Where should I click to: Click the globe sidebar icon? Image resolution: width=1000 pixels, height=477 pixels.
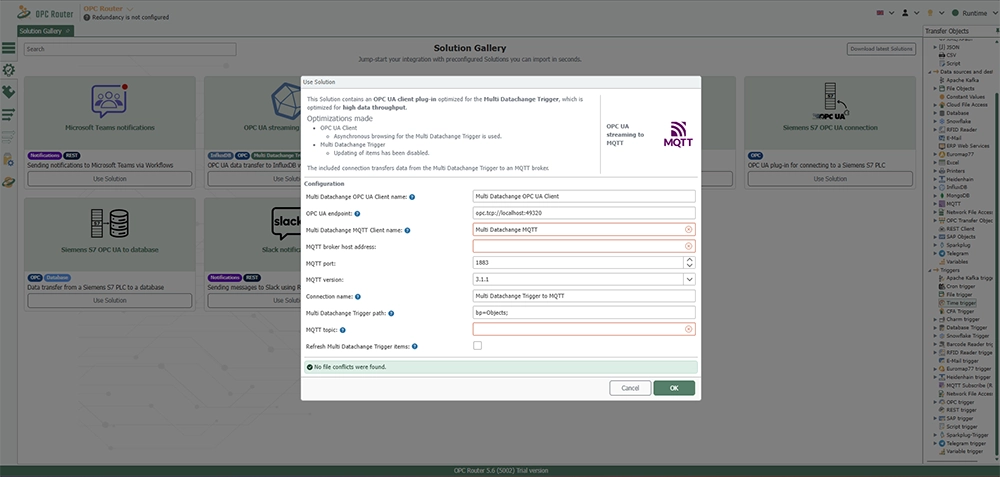point(8,182)
